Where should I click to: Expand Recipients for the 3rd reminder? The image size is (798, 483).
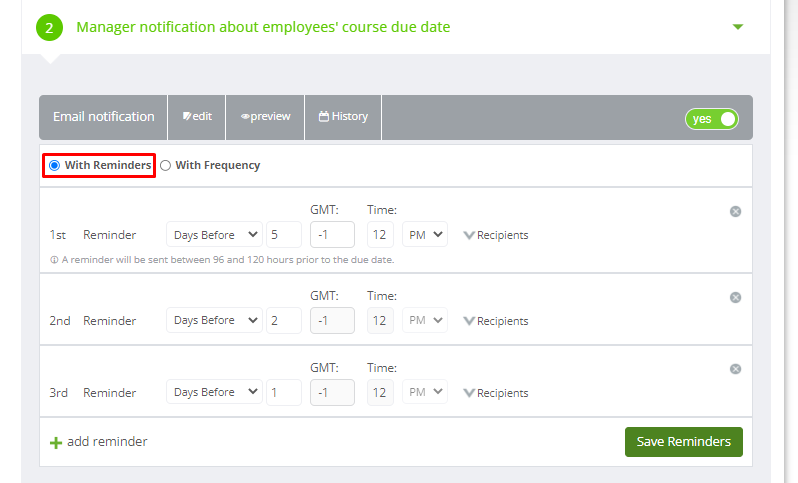(x=496, y=393)
